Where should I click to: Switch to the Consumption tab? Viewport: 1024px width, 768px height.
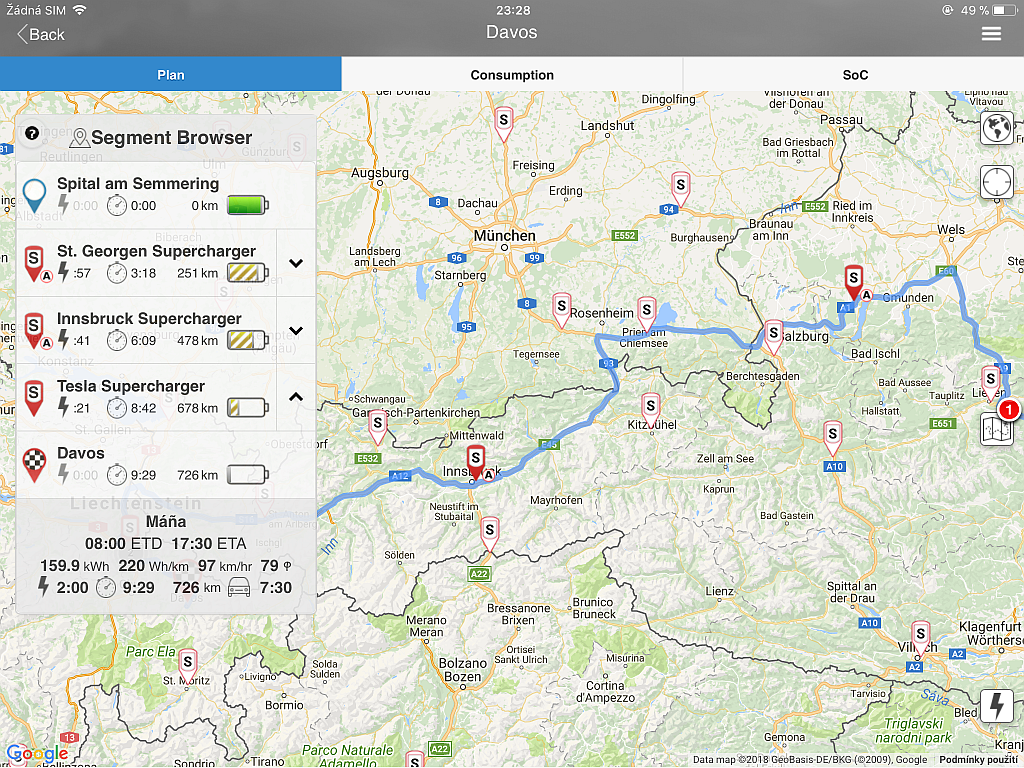click(x=512, y=75)
